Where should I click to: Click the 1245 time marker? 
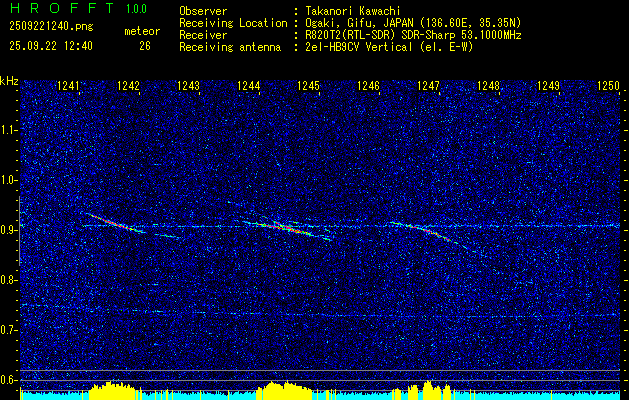(308, 85)
